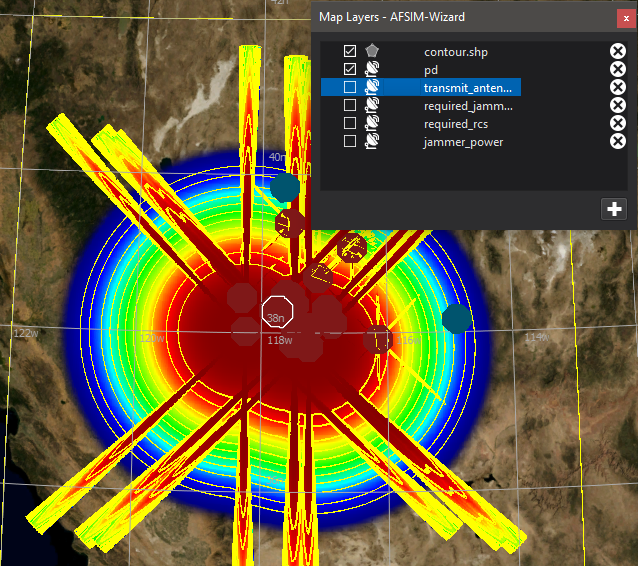
Task: Close the Map Layers dialog
Action: (x=626, y=18)
